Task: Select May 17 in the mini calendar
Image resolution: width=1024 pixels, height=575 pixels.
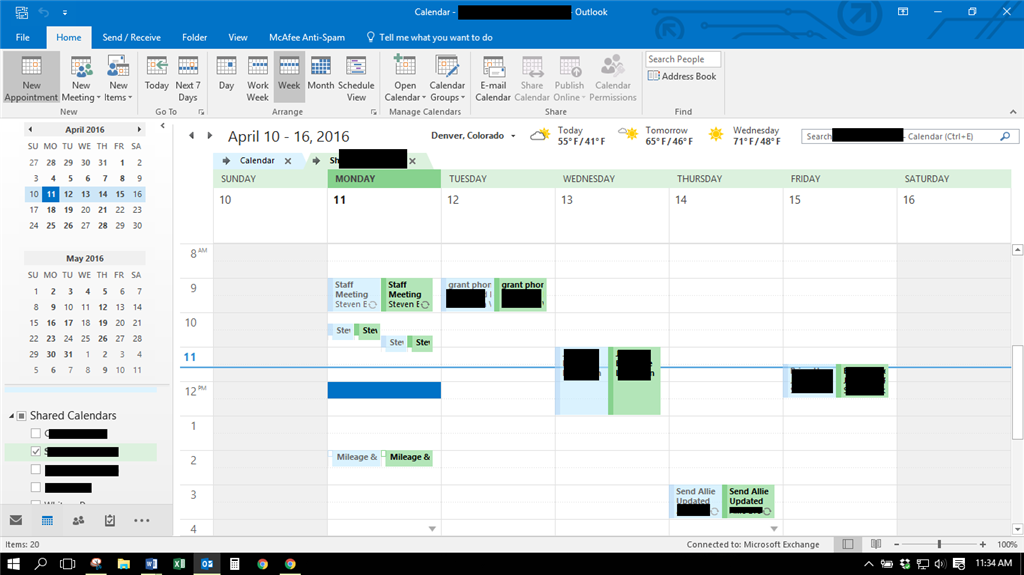Action: (x=68, y=323)
